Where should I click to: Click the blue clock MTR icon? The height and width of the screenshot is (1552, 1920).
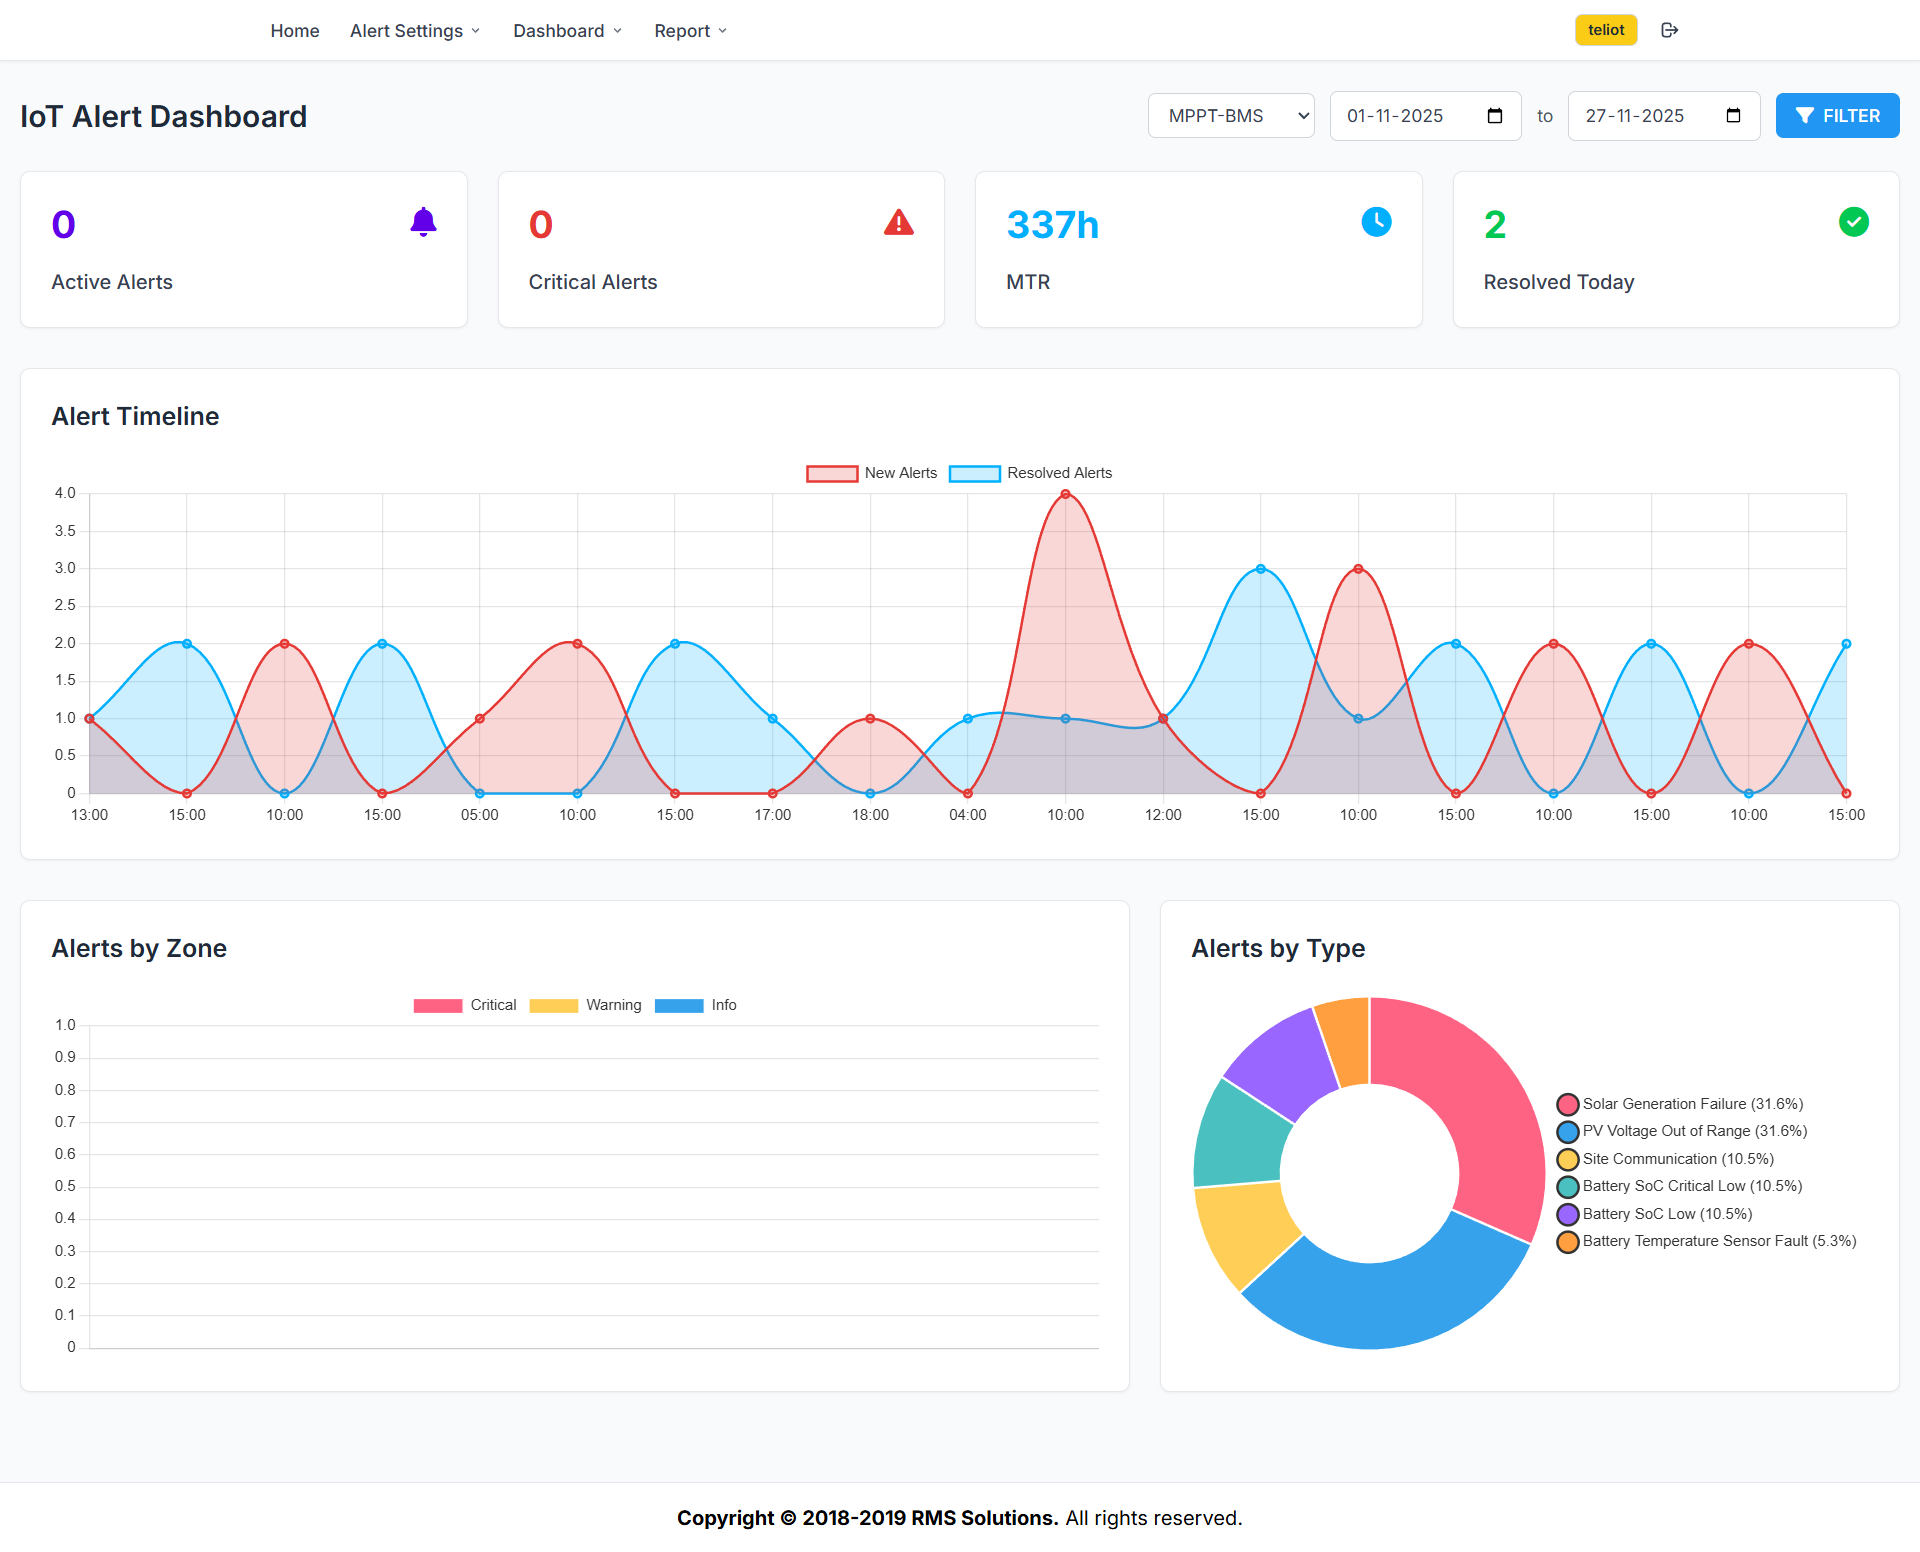coord(1376,222)
